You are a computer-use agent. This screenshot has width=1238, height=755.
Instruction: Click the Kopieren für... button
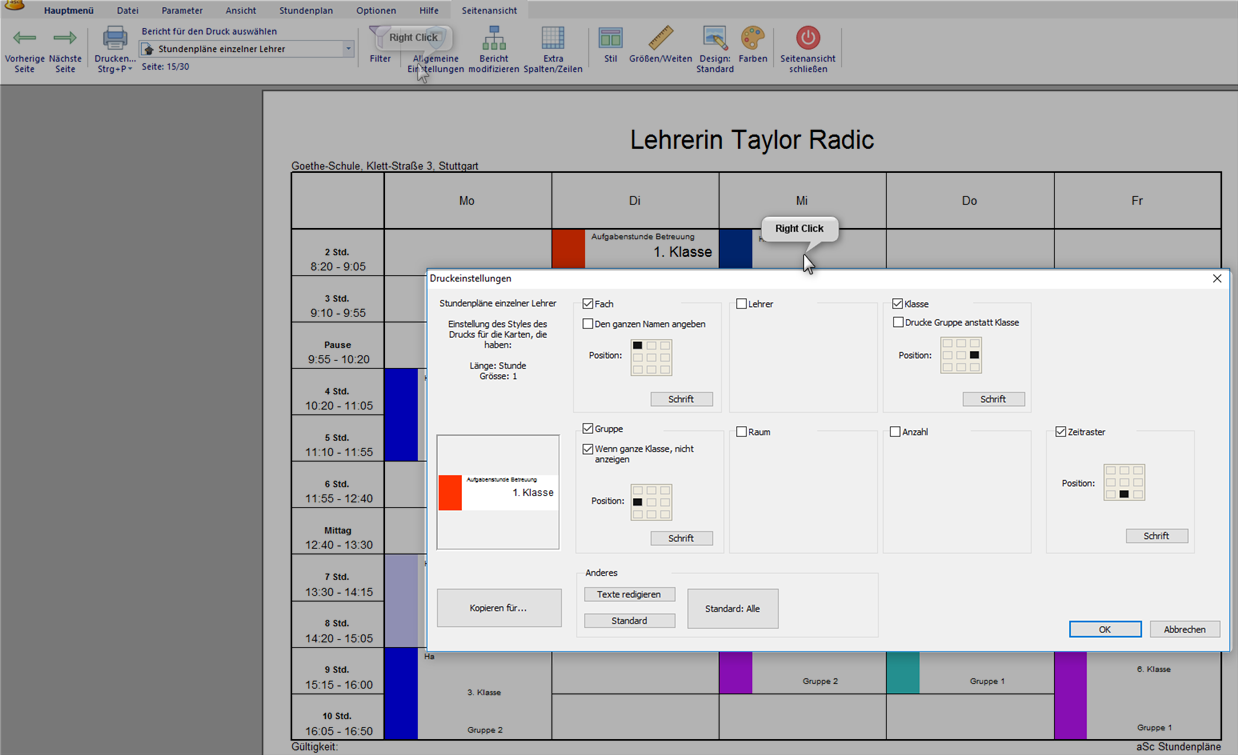point(499,608)
